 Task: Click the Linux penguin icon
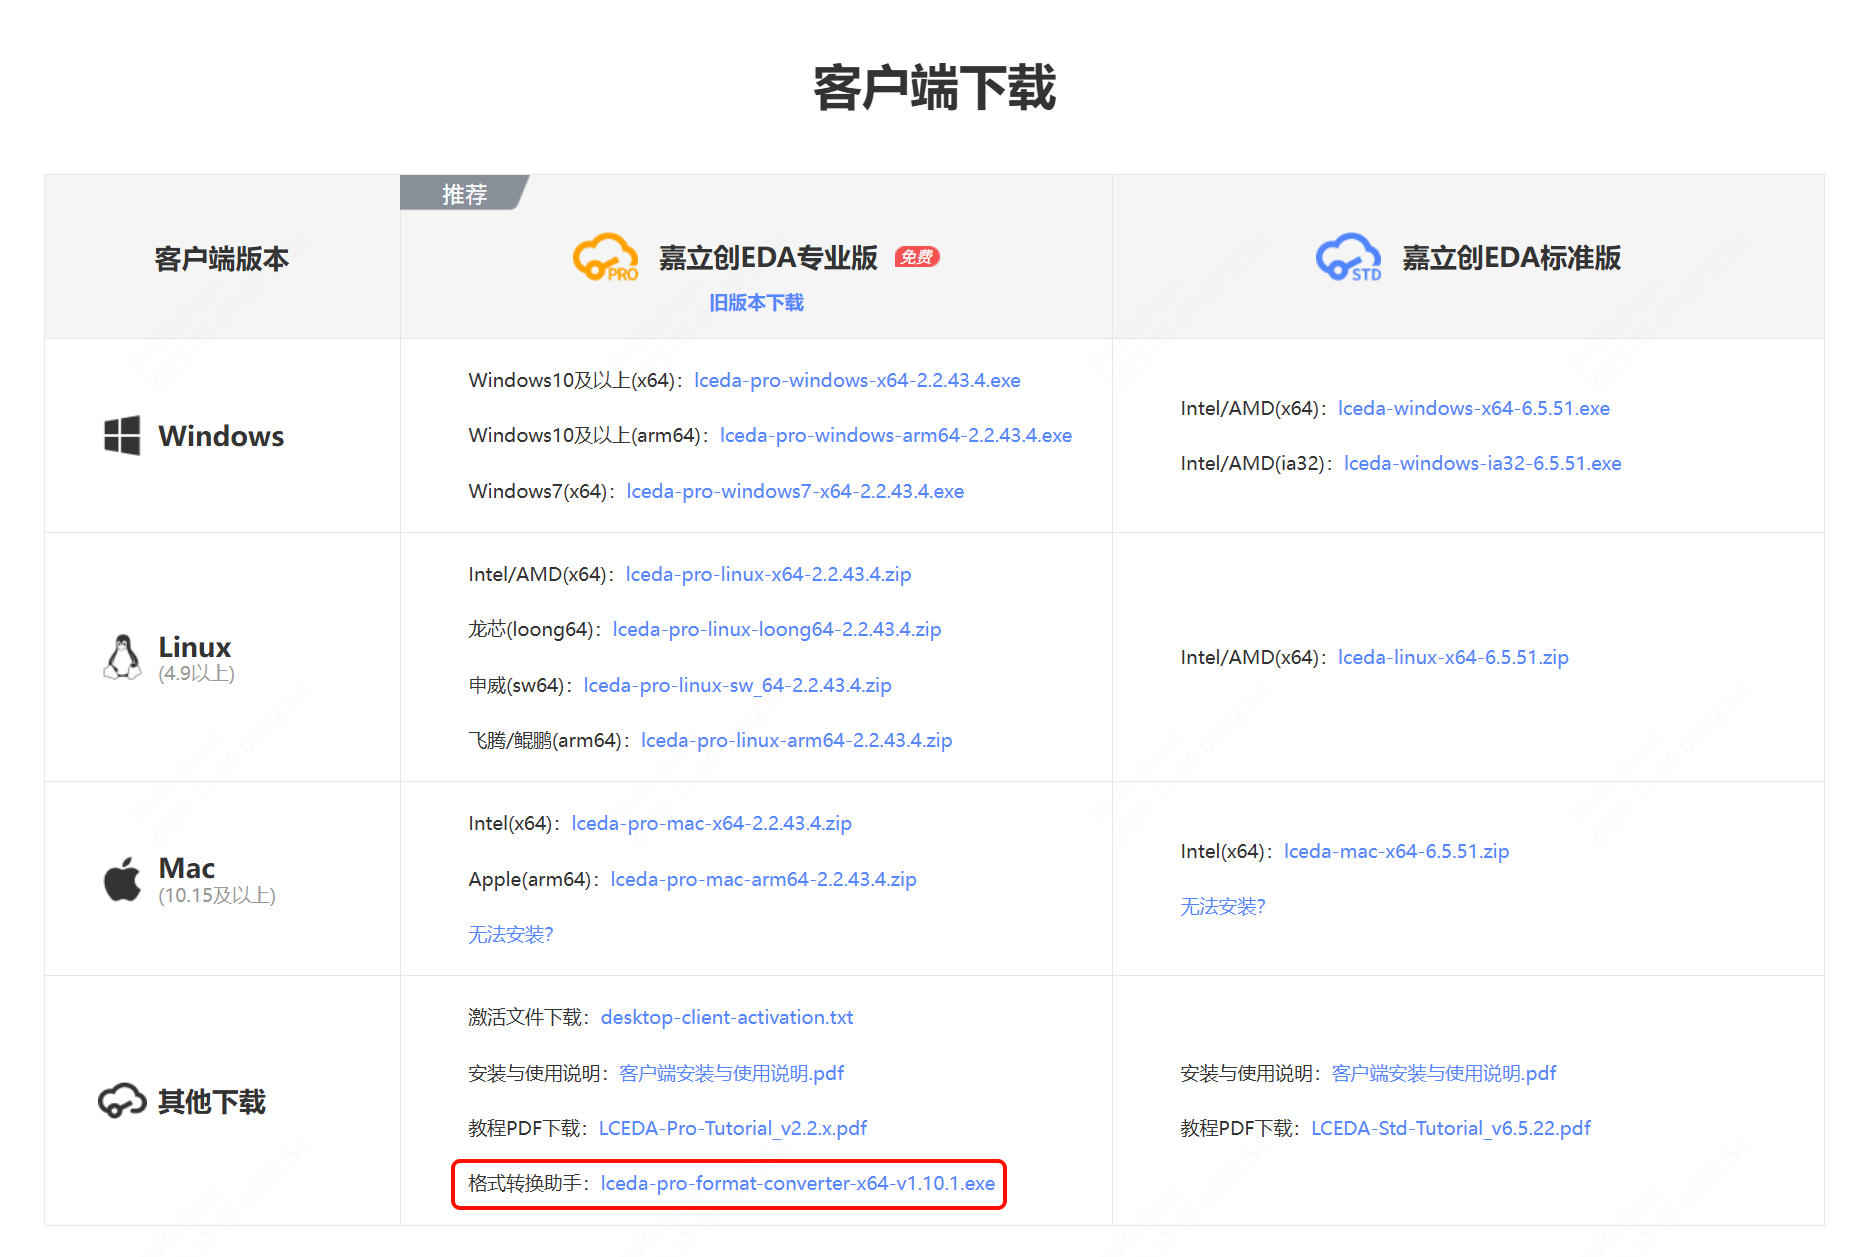[120, 656]
